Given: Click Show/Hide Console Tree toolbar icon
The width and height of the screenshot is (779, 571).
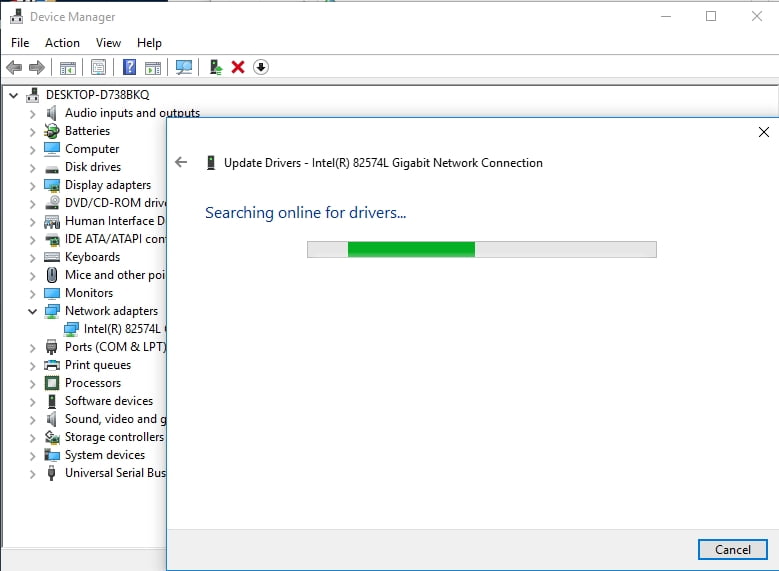Looking at the screenshot, I should tap(68, 67).
